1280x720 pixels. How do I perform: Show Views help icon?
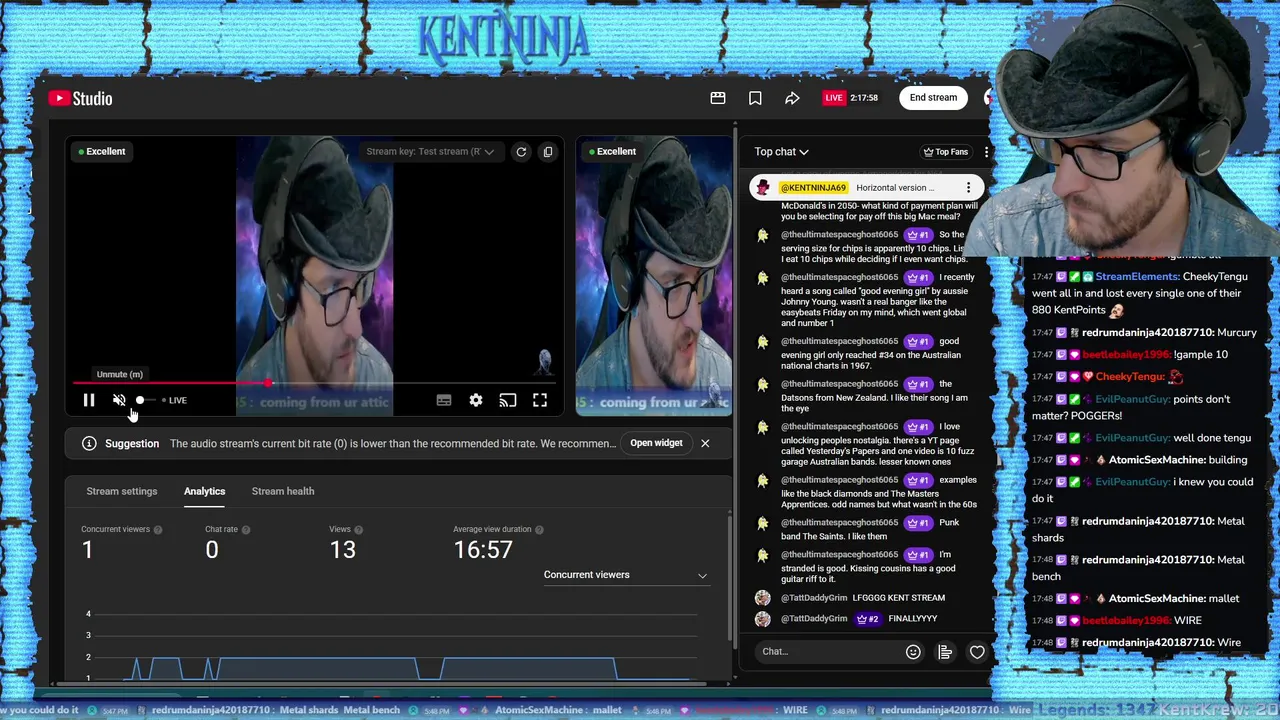[x=358, y=529]
